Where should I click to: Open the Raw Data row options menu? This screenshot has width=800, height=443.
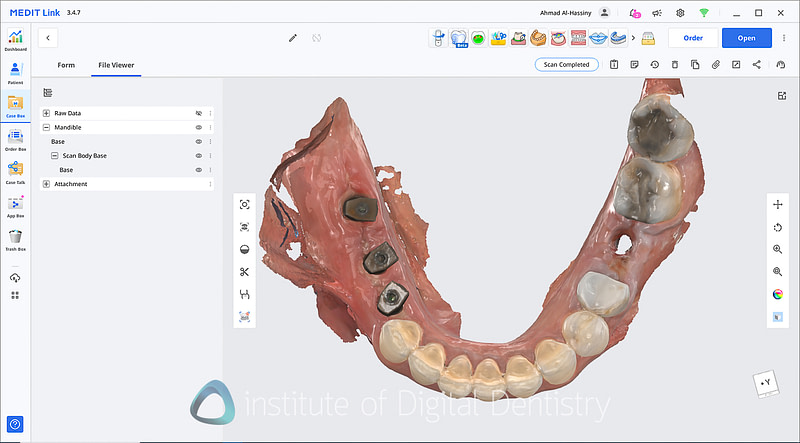210,113
